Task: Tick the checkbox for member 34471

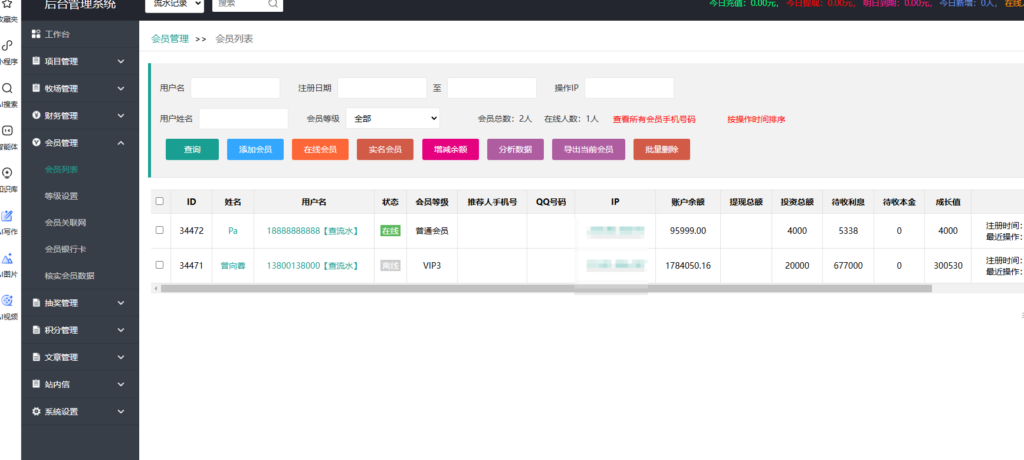Action: pyautogui.click(x=160, y=265)
